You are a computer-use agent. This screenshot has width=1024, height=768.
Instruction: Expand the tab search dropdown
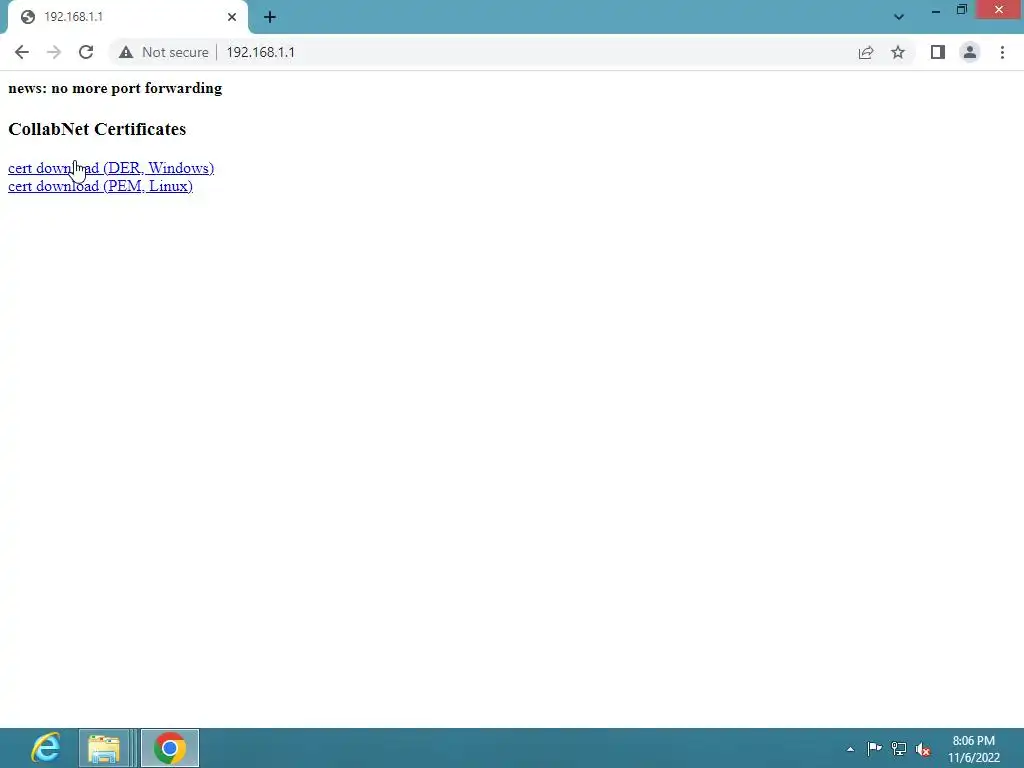click(899, 17)
